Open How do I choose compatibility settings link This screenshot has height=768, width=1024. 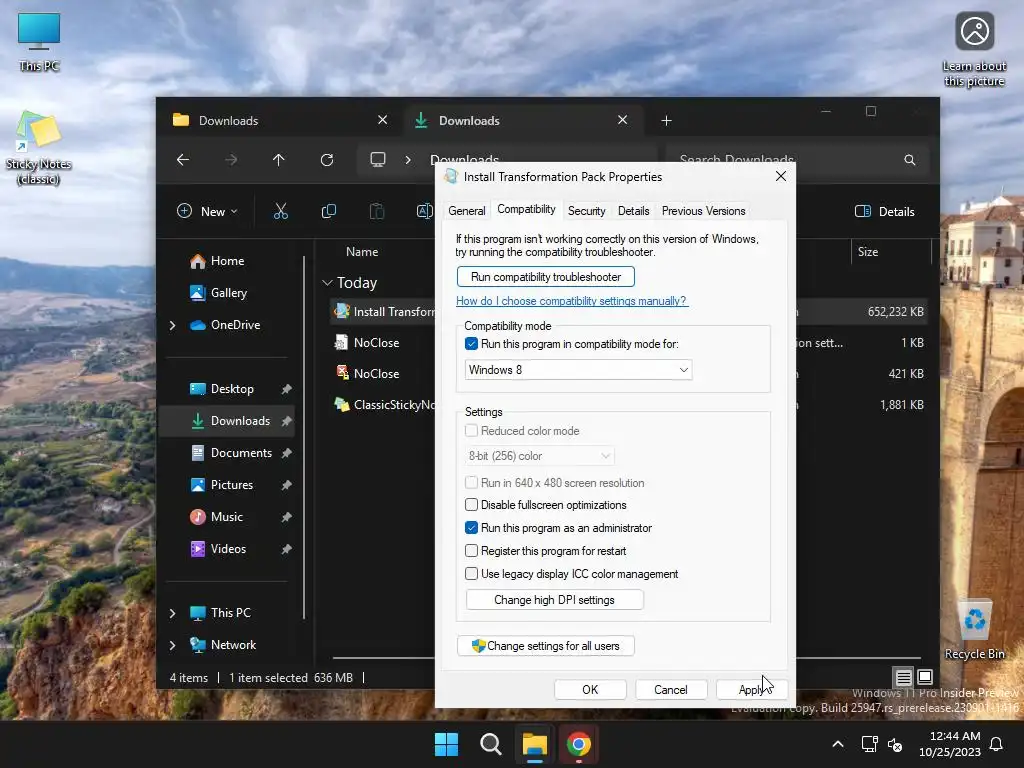tap(571, 300)
